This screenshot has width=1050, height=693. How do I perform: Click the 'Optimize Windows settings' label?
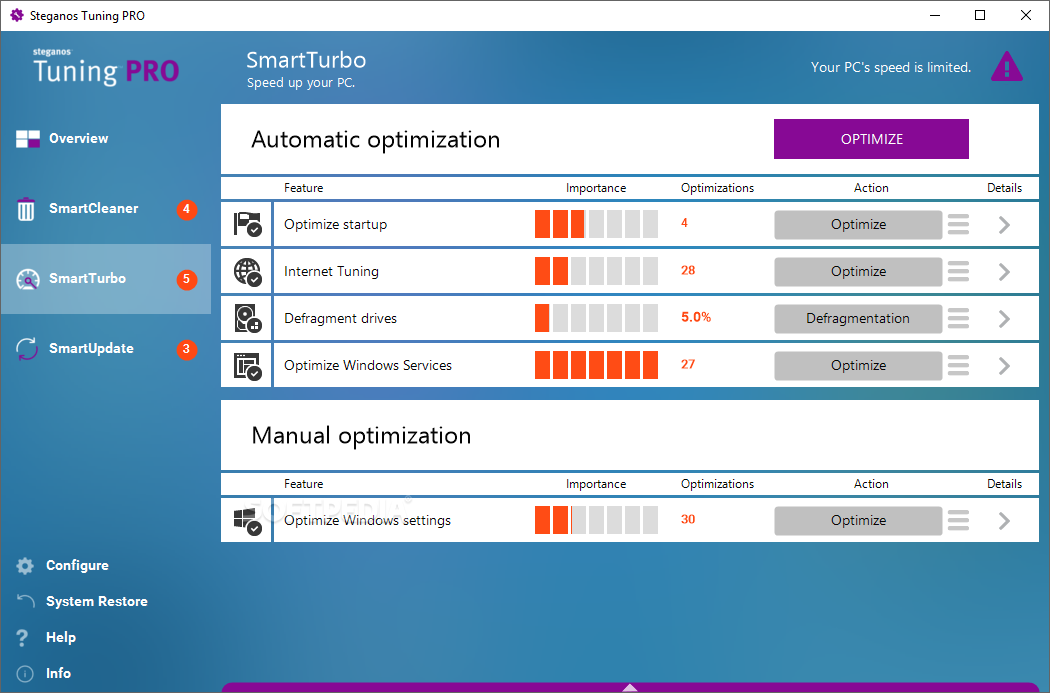367,521
